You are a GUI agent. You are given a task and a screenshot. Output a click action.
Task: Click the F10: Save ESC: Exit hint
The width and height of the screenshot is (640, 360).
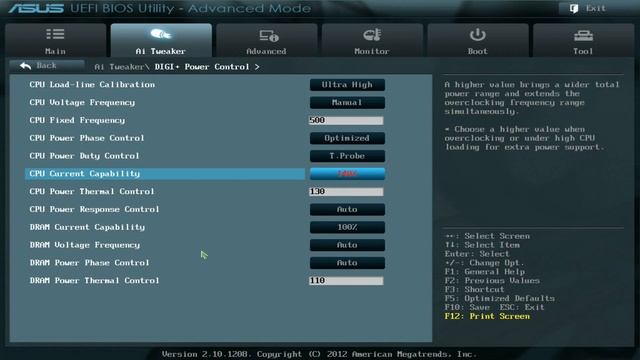click(x=495, y=307)
